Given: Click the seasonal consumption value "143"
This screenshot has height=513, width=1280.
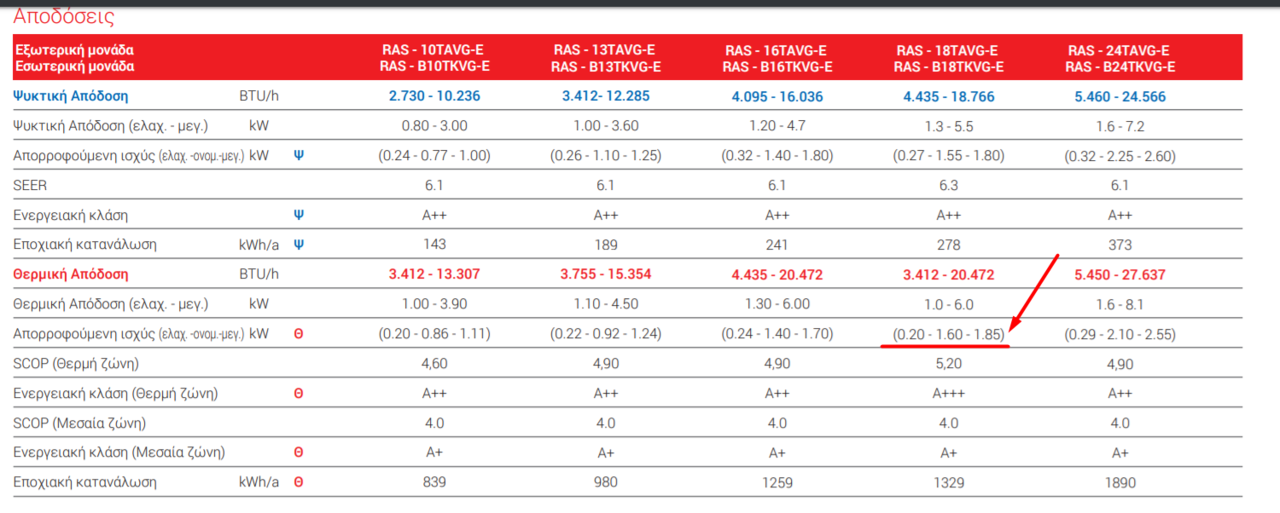Looking at the screenshot, I should tap(434, 244).
